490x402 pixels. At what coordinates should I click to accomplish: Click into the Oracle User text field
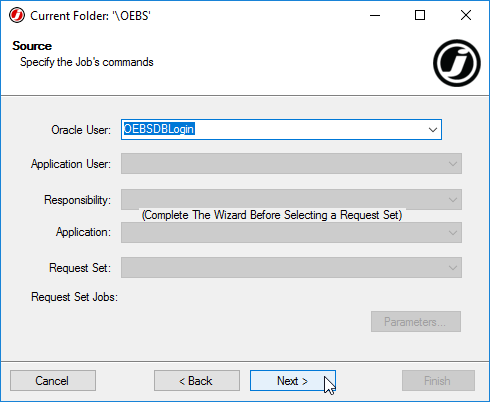click(x=273, y=130)
